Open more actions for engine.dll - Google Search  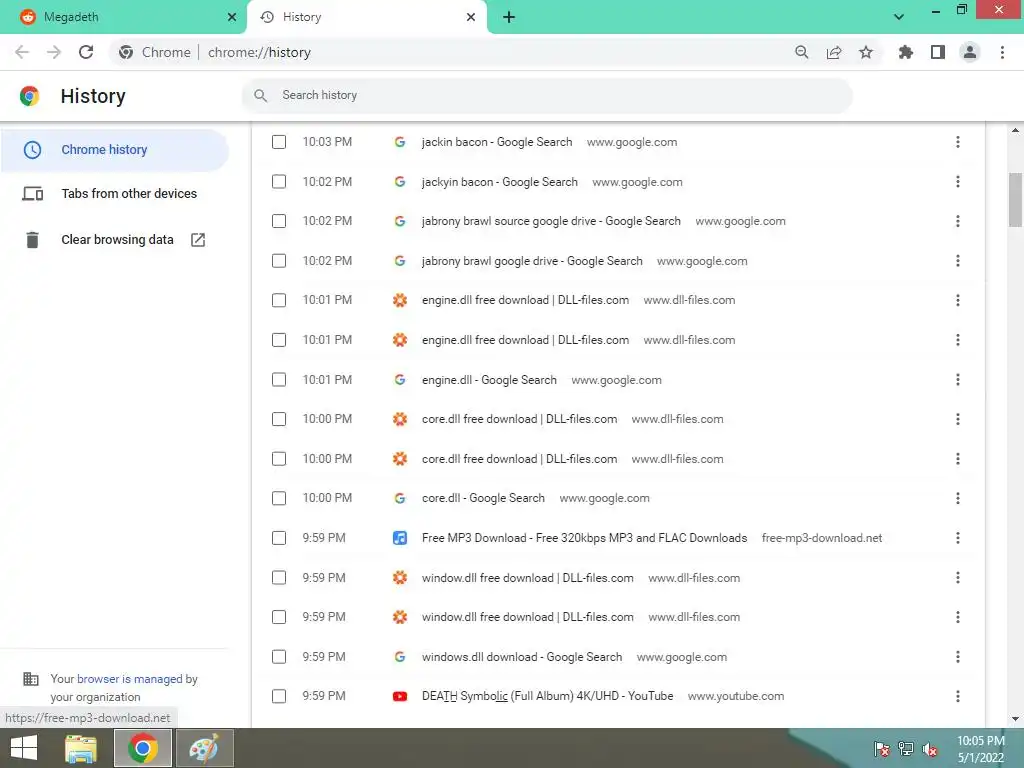pos(957,379)
